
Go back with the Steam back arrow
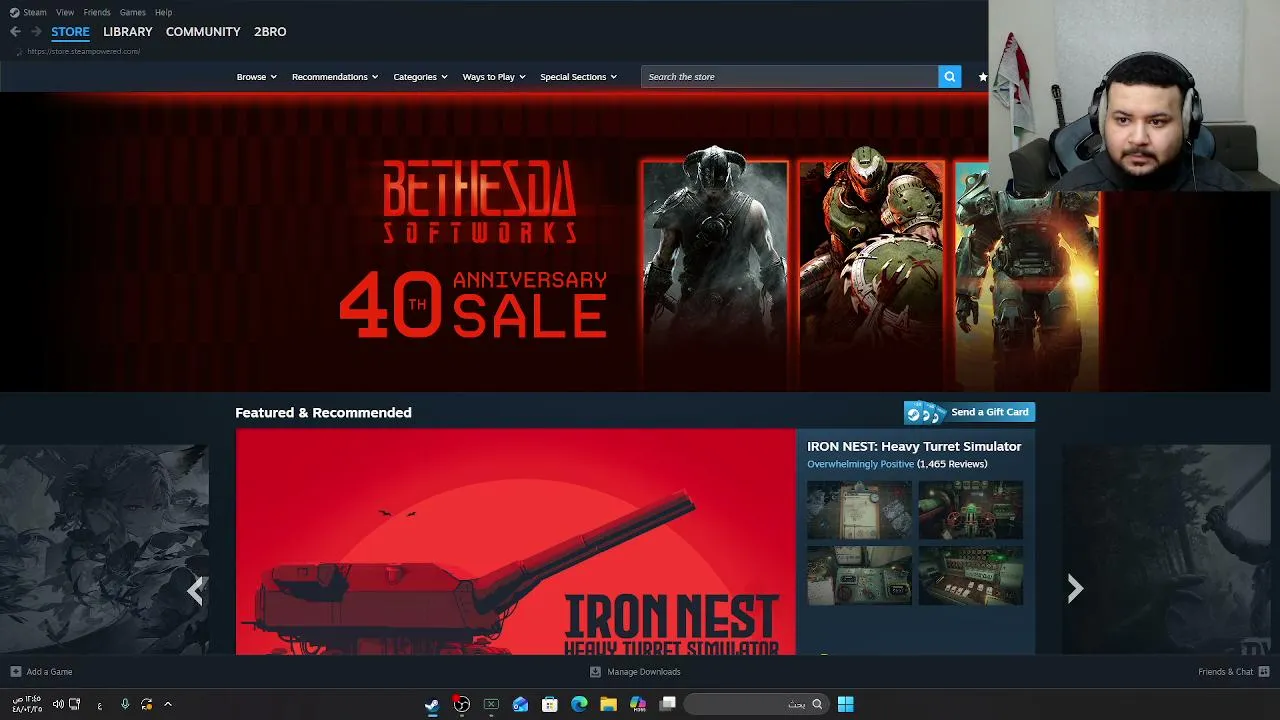pos(15,32)
